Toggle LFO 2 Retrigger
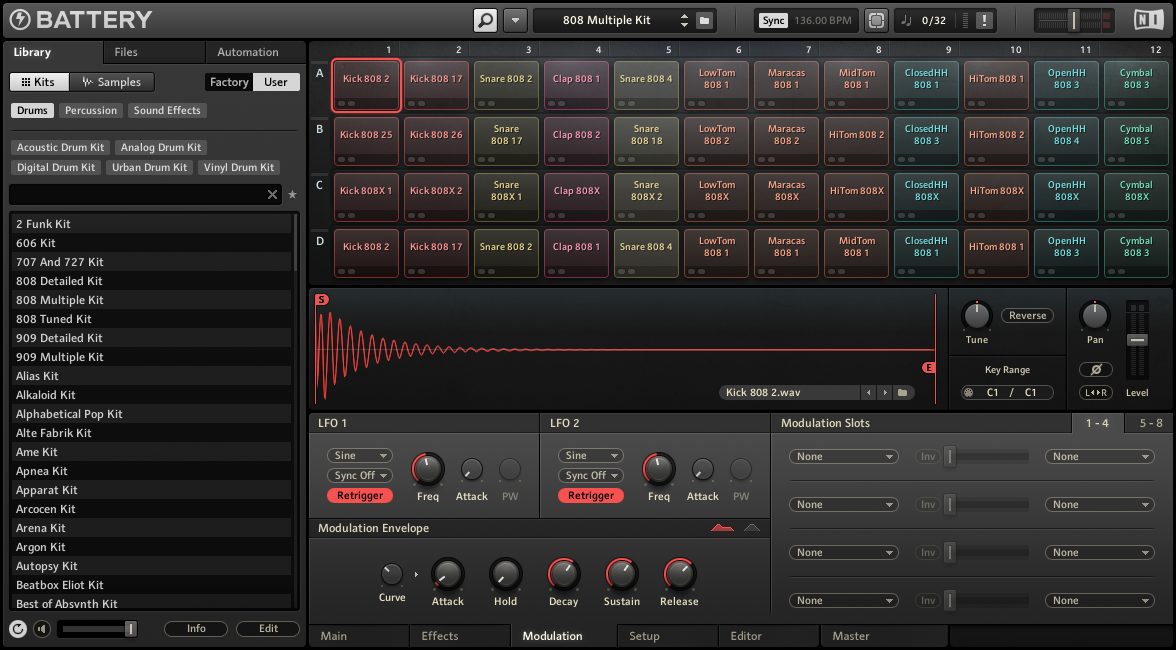This screenshot has width=1176, height=650. (x=590, y=496)
